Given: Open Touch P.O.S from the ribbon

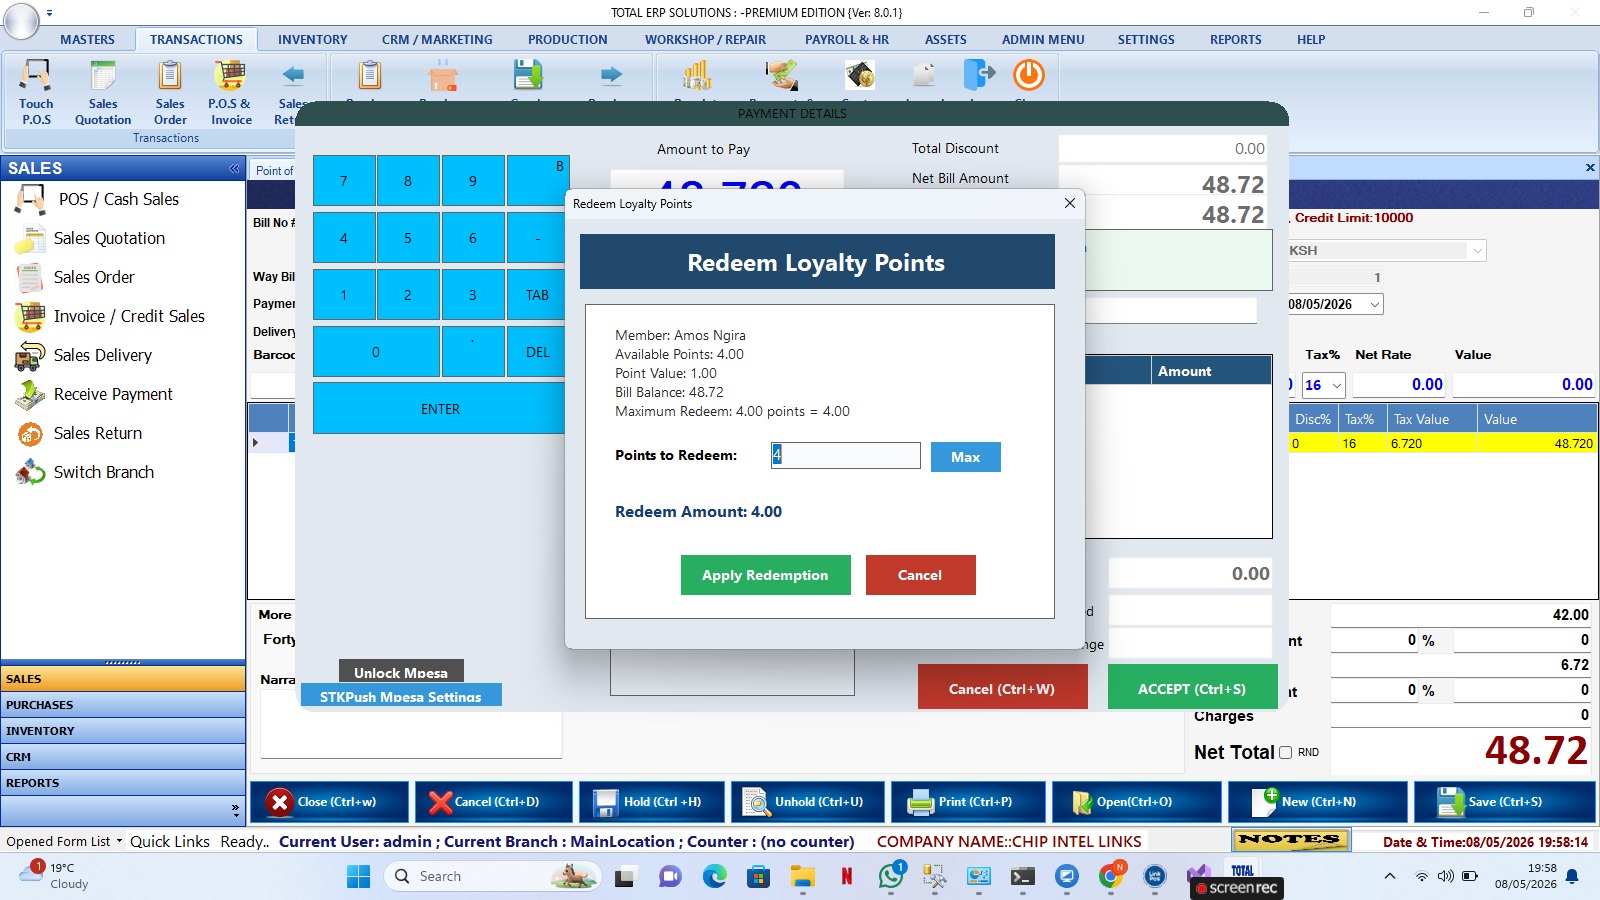Looking at the screenshot, I should [x=36, y=92].
